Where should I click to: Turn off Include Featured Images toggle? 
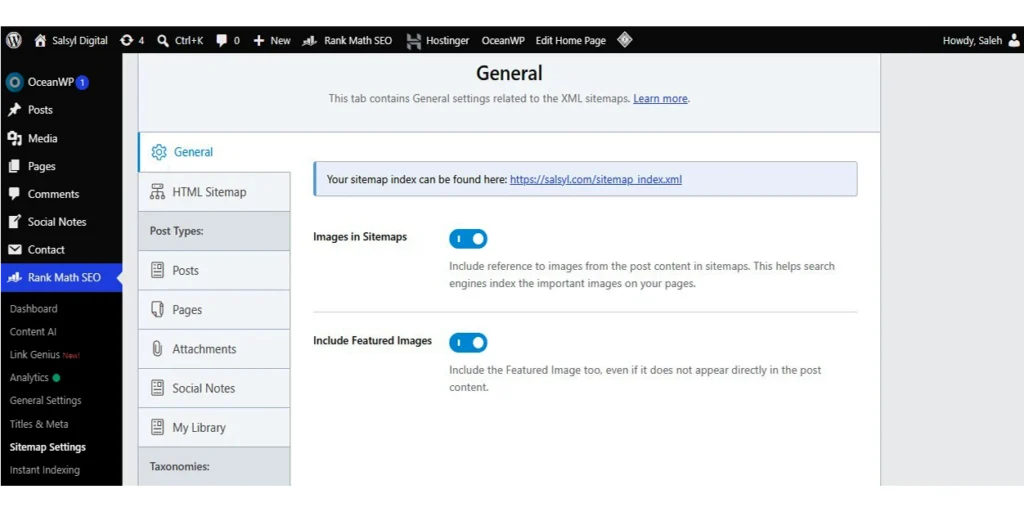click(x=468, y=342)
